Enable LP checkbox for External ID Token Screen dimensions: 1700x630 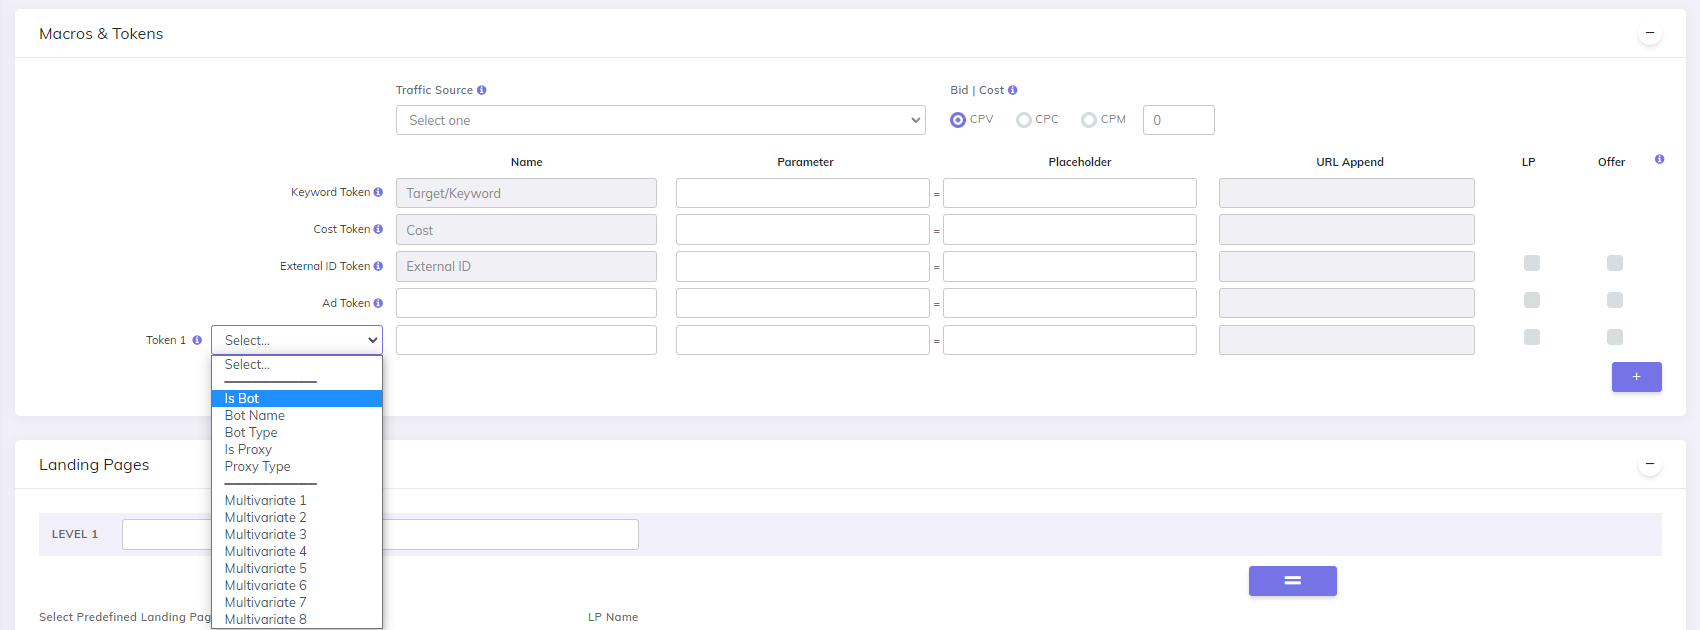pos(1531,263)
